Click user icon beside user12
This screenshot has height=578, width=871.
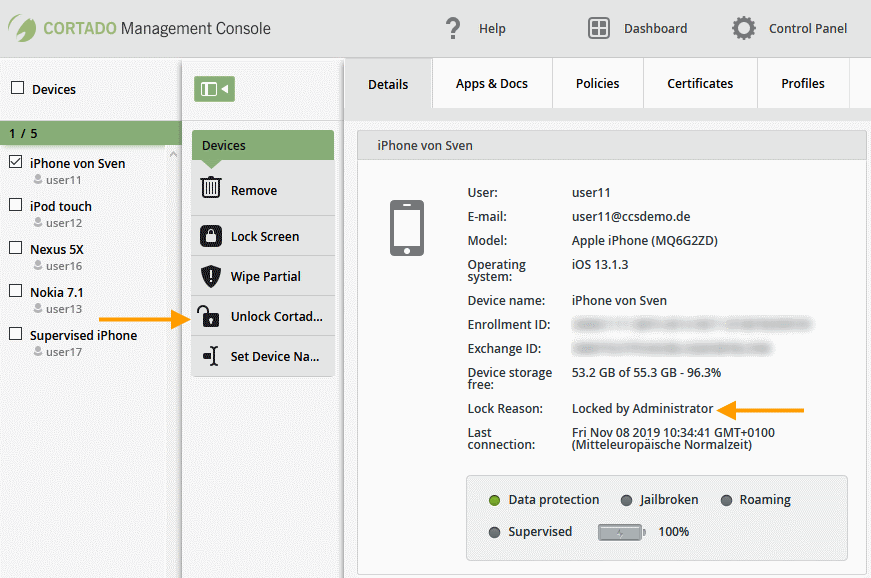[38, 222]
